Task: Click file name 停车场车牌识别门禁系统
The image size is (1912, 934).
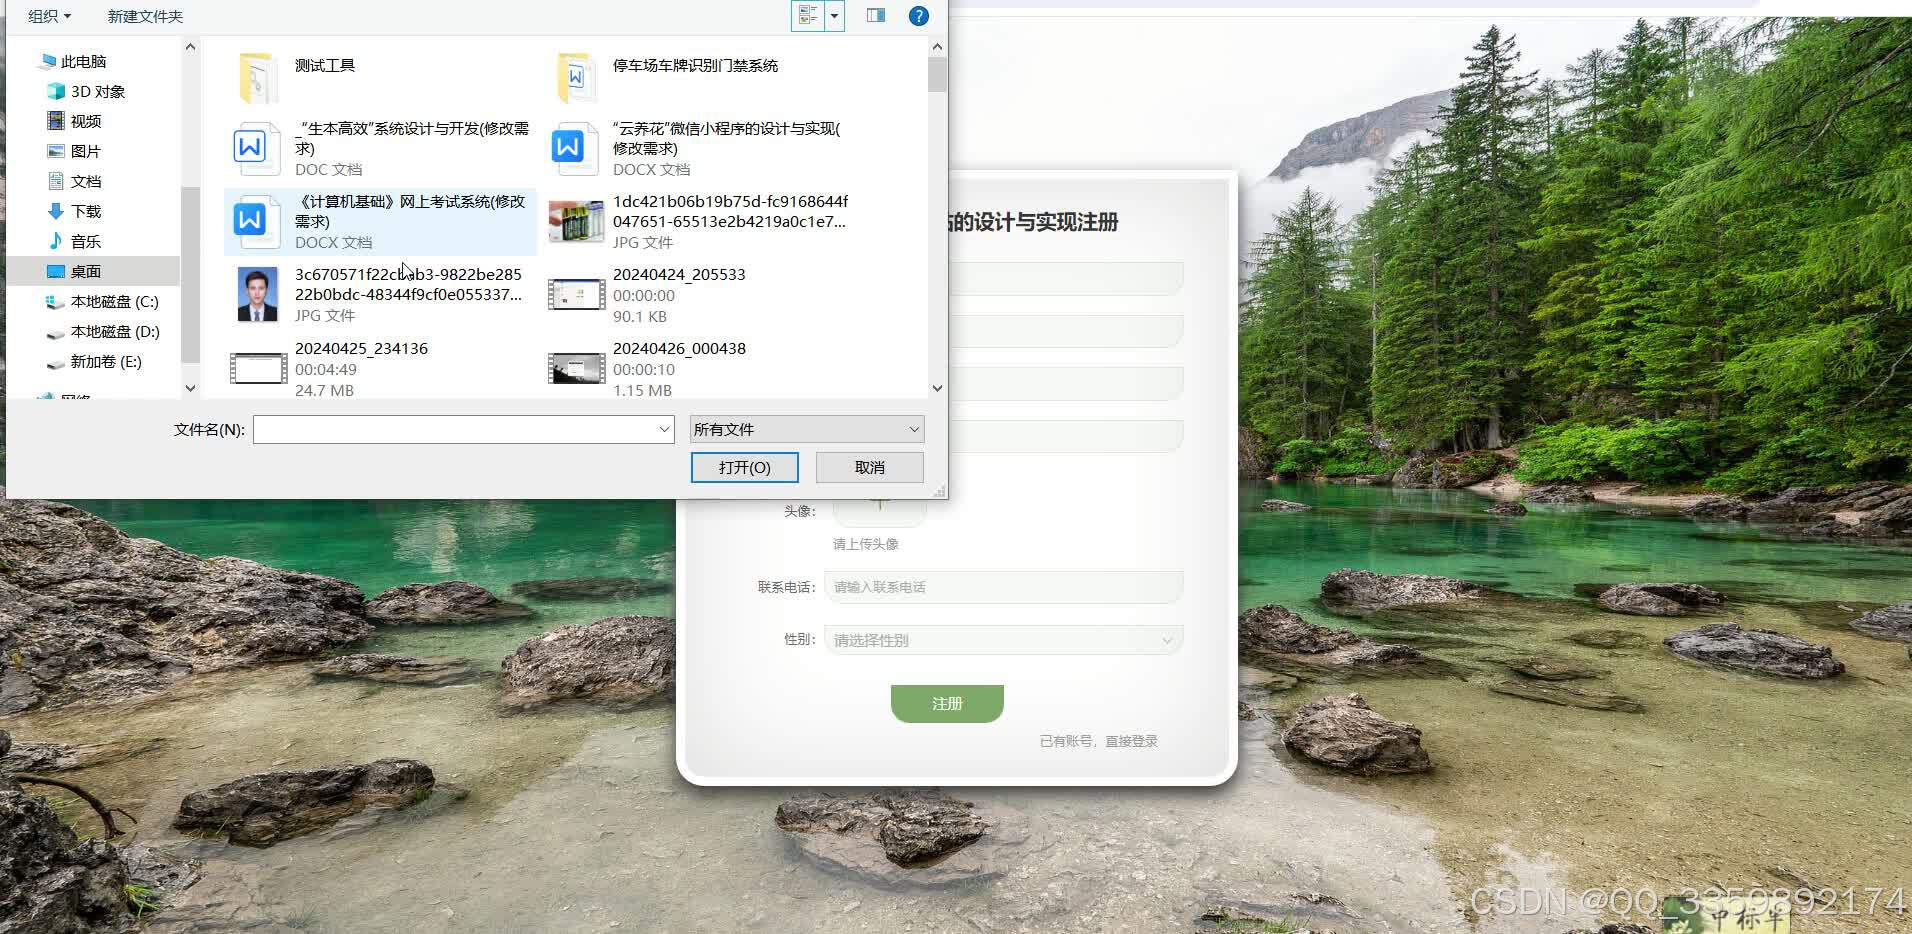Action: coord(695,65)
